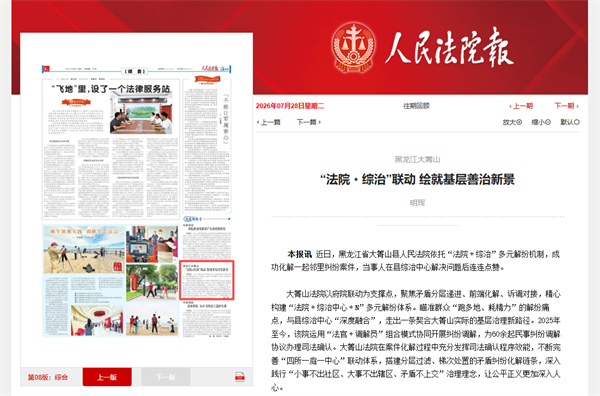Click the red 上一版 button
600x396 pixels.
[x=107, y=377]
